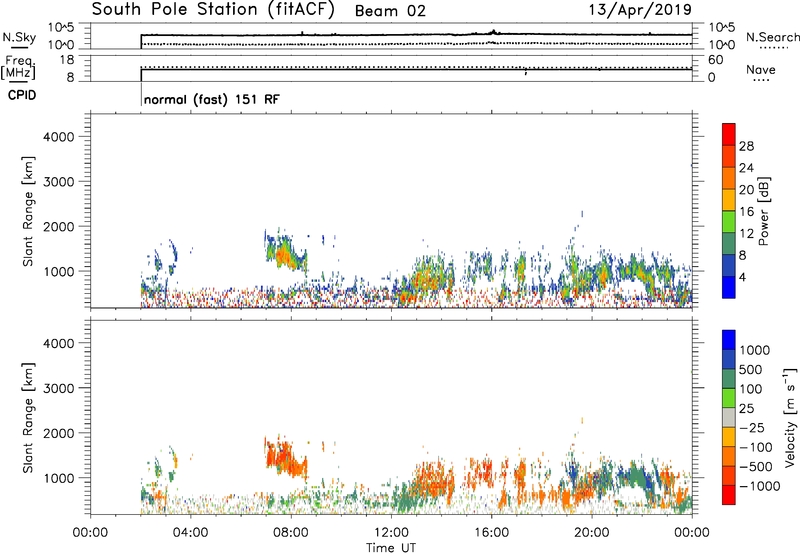Viewport: 800px width, 554px height.
Task: Select the Velocity [m s⁻¹] colorbar title
Action: click(790, 417)
